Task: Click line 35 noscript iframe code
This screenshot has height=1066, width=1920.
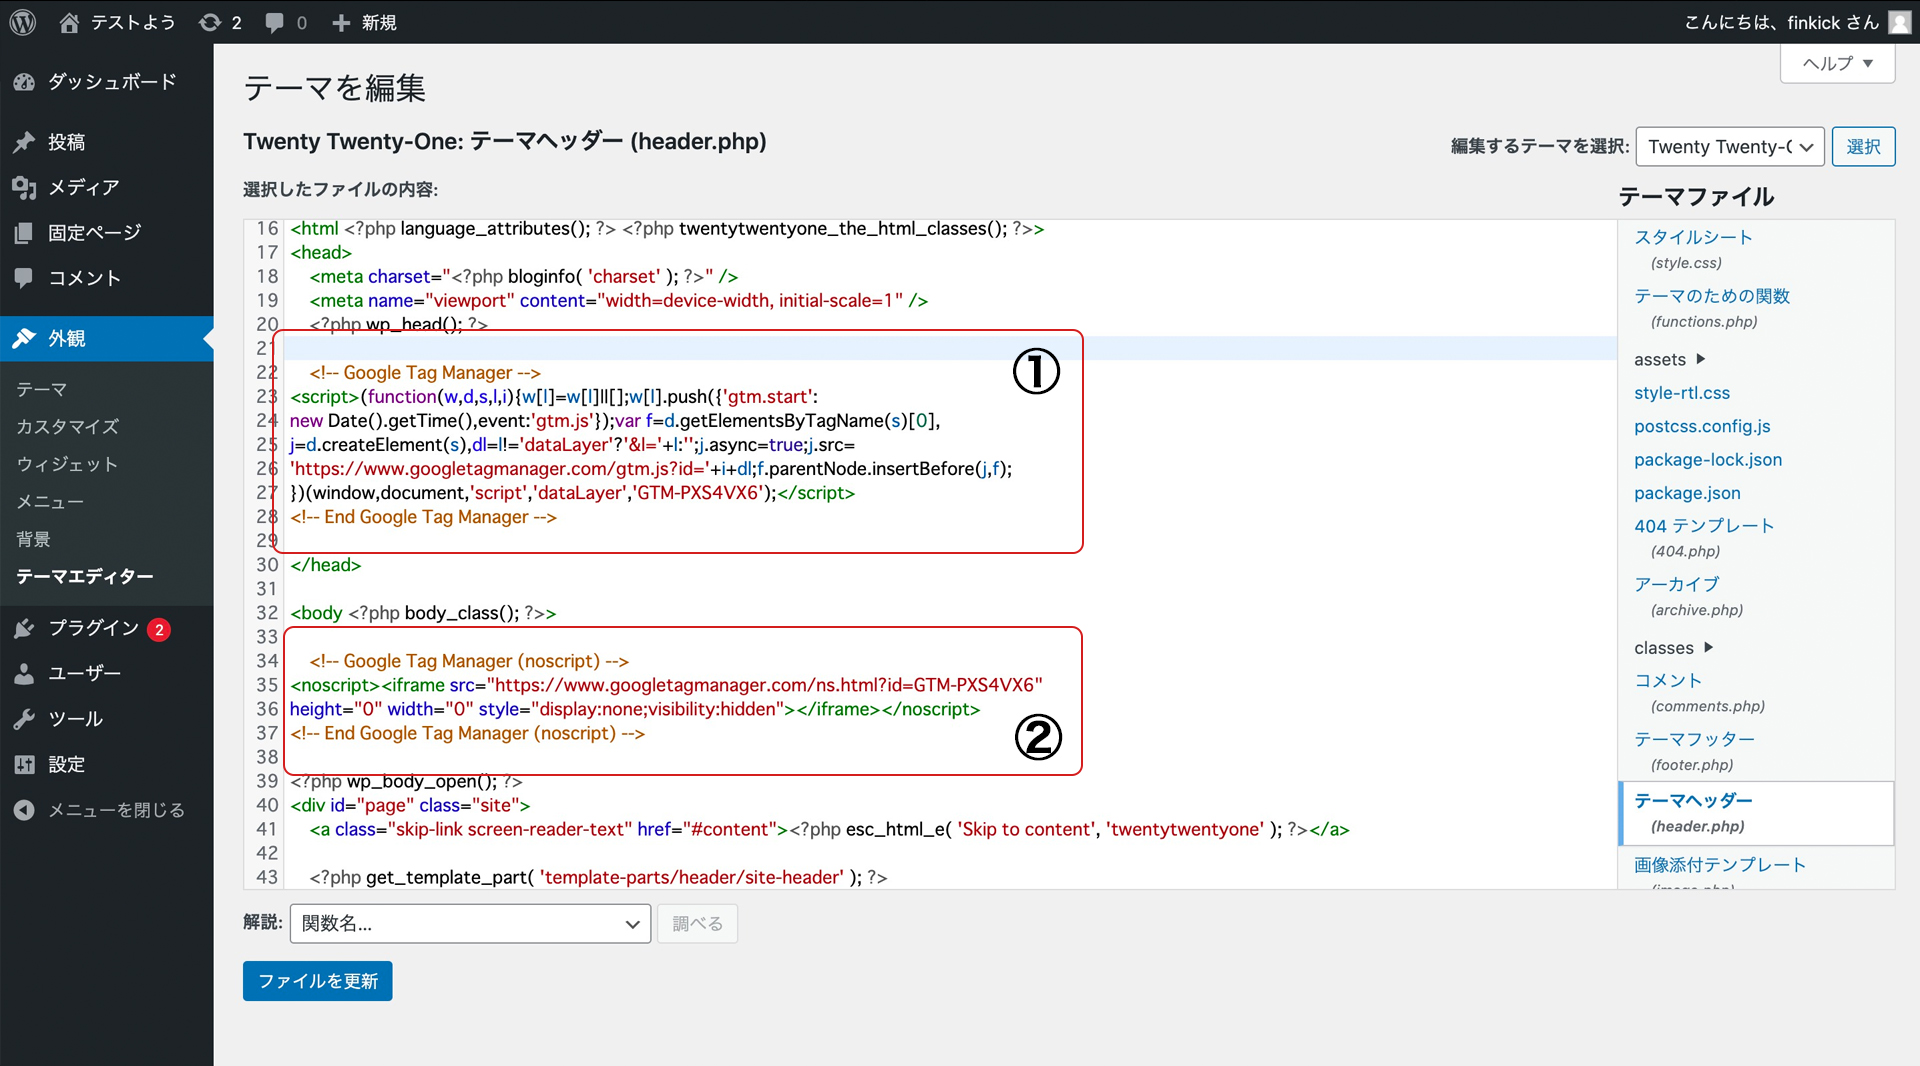Action: tap(666, 685)
